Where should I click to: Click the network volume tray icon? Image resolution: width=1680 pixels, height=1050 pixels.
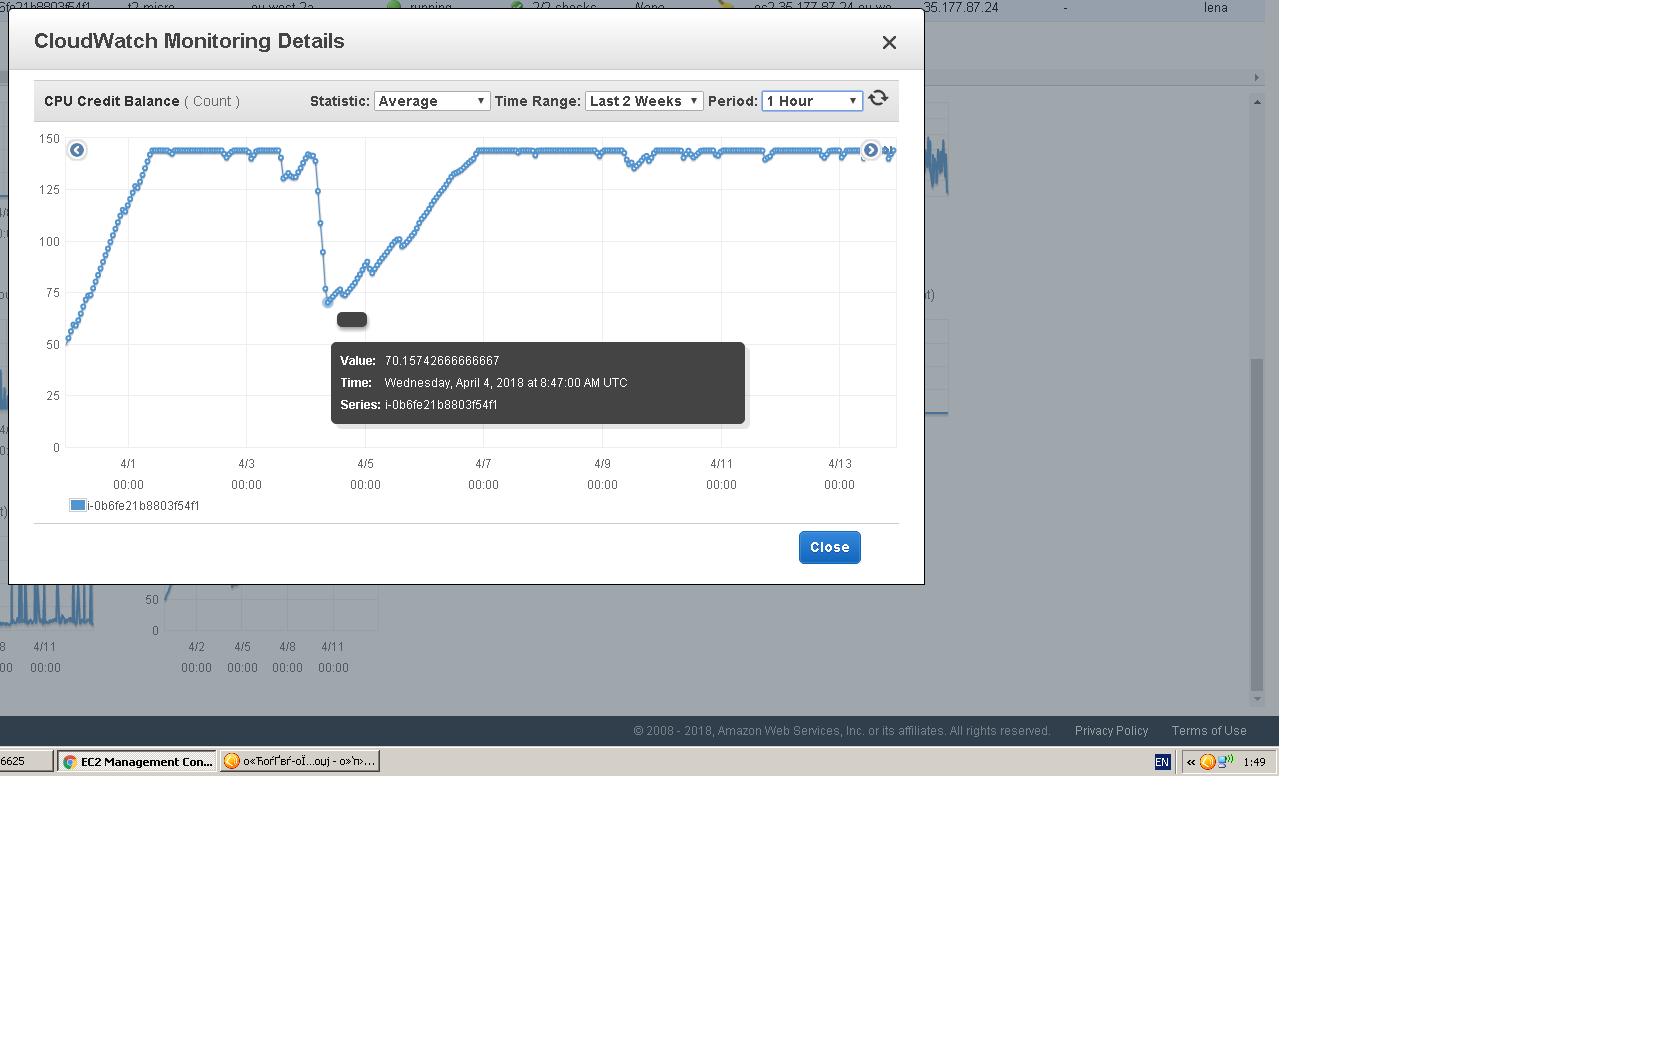(x=1225, y=762)
